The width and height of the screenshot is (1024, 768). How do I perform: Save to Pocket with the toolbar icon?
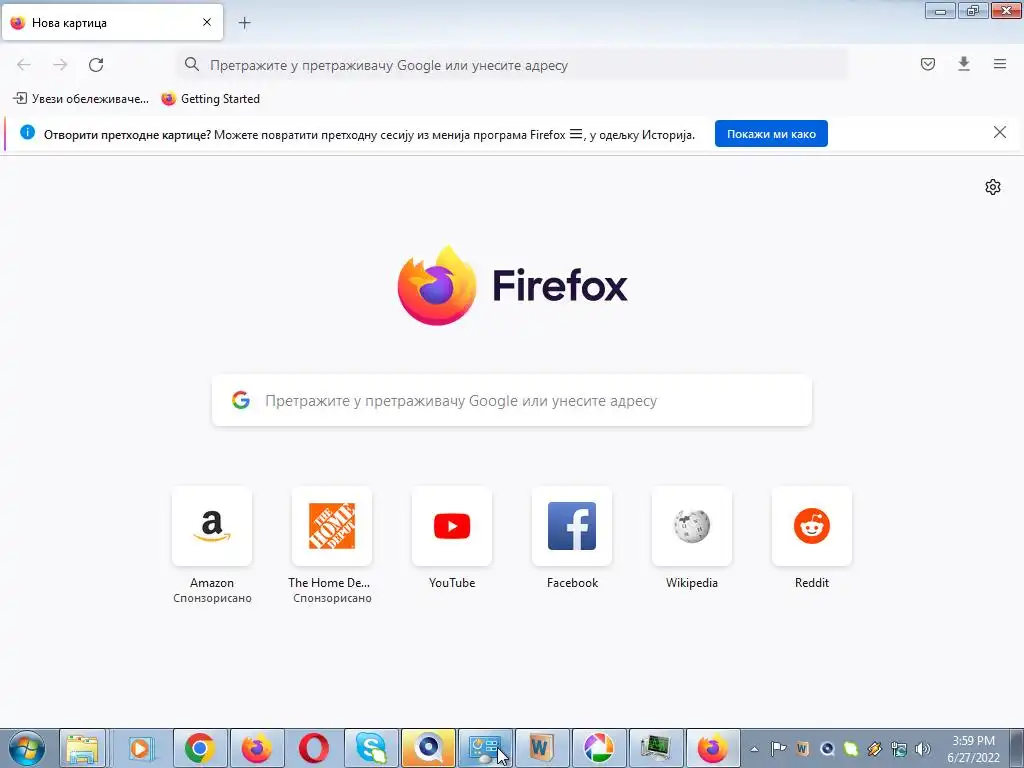(927, 64)
